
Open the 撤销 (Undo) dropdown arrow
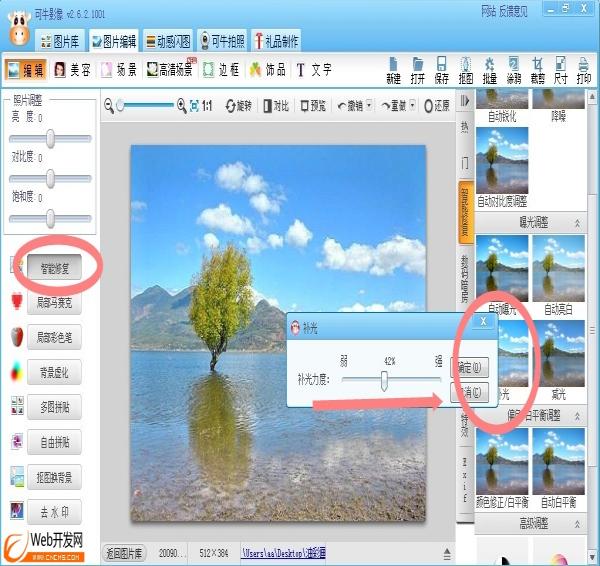369,105
